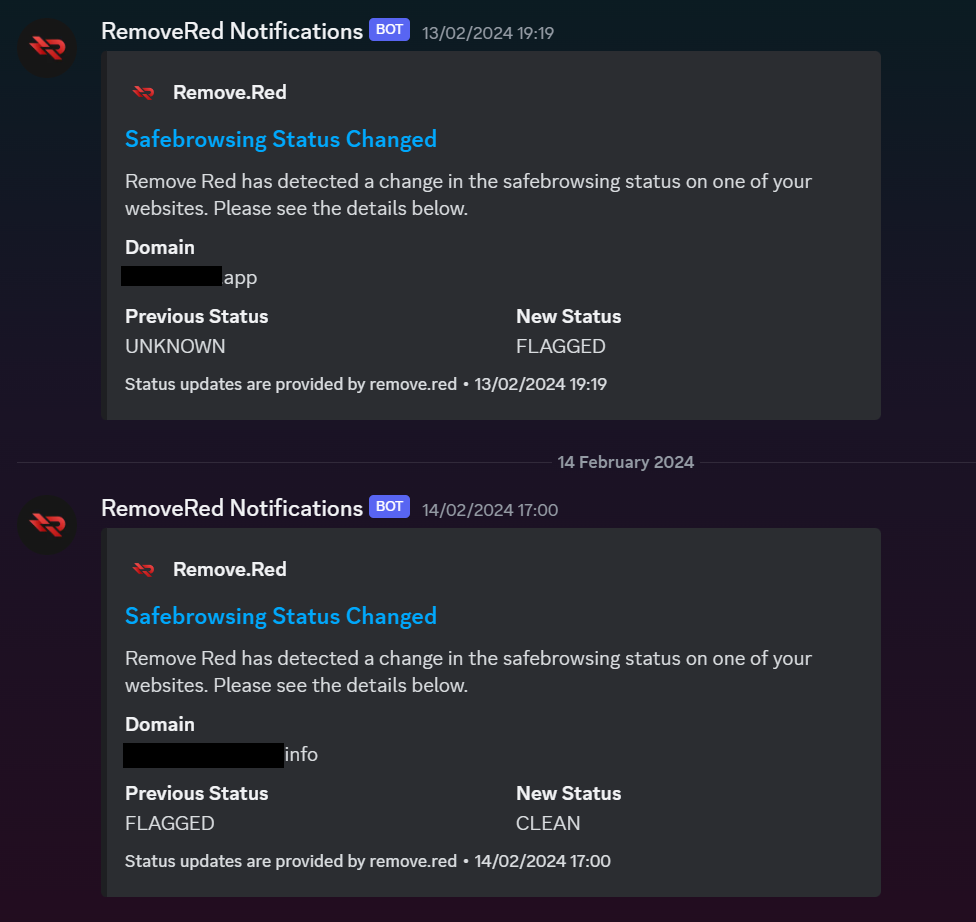Click the redacted domain ending in app

pyautogui.click(x=190, y=277)
